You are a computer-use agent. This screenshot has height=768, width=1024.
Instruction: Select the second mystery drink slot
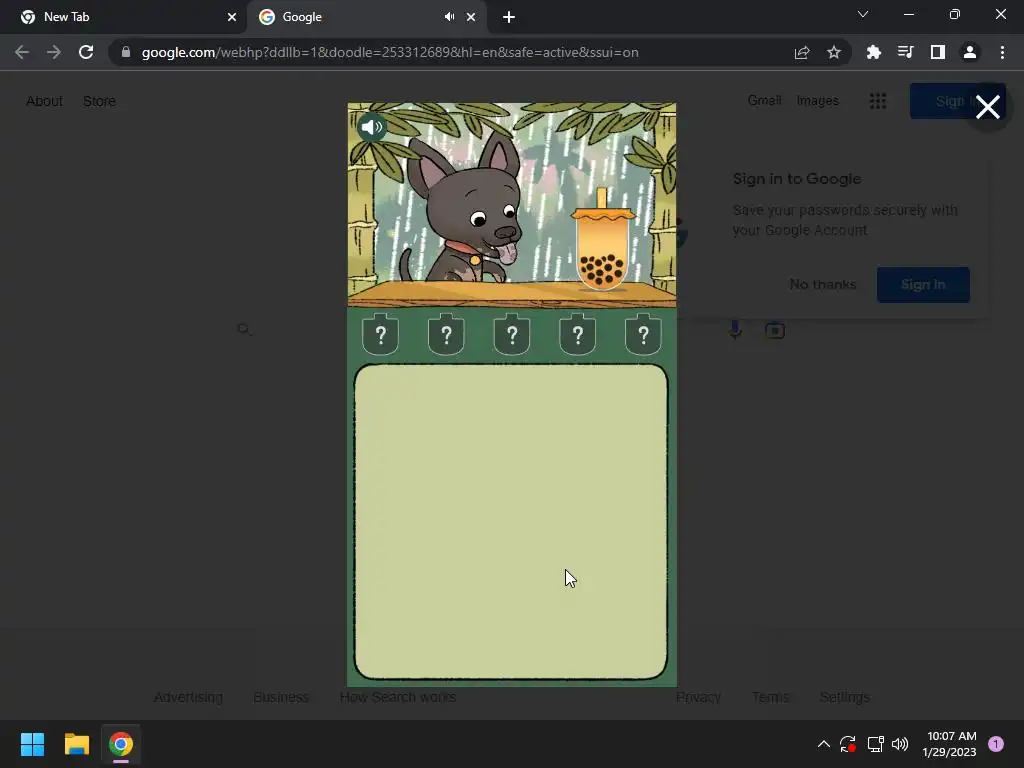pyautogui.click(x=446, y=334)
